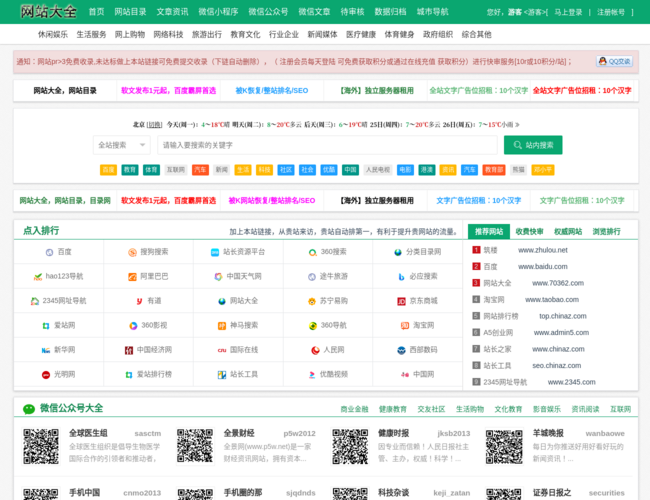Open the 中国天气网 icon
The width and height of the screenshot is (650, 500).
click(218, 277)
